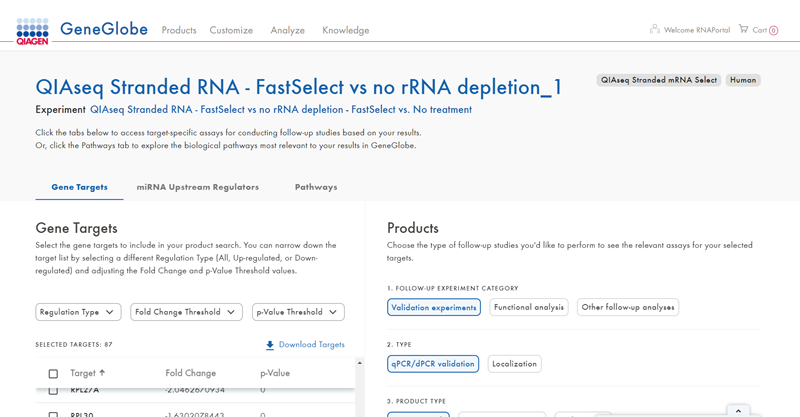Open the experiment link FastSelect vs. No treatment
This screenshot has height=417, width=800.
pos(281,109)
